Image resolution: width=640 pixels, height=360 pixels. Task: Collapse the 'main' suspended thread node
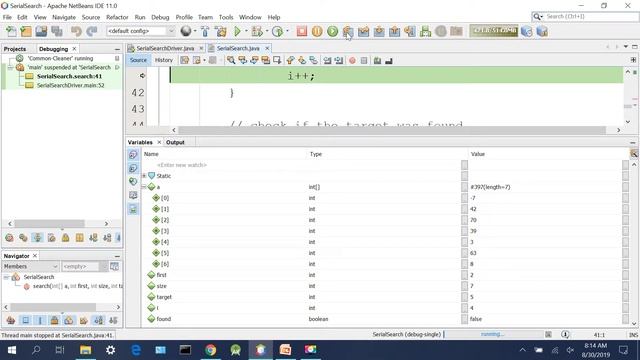tap(10, 68)
